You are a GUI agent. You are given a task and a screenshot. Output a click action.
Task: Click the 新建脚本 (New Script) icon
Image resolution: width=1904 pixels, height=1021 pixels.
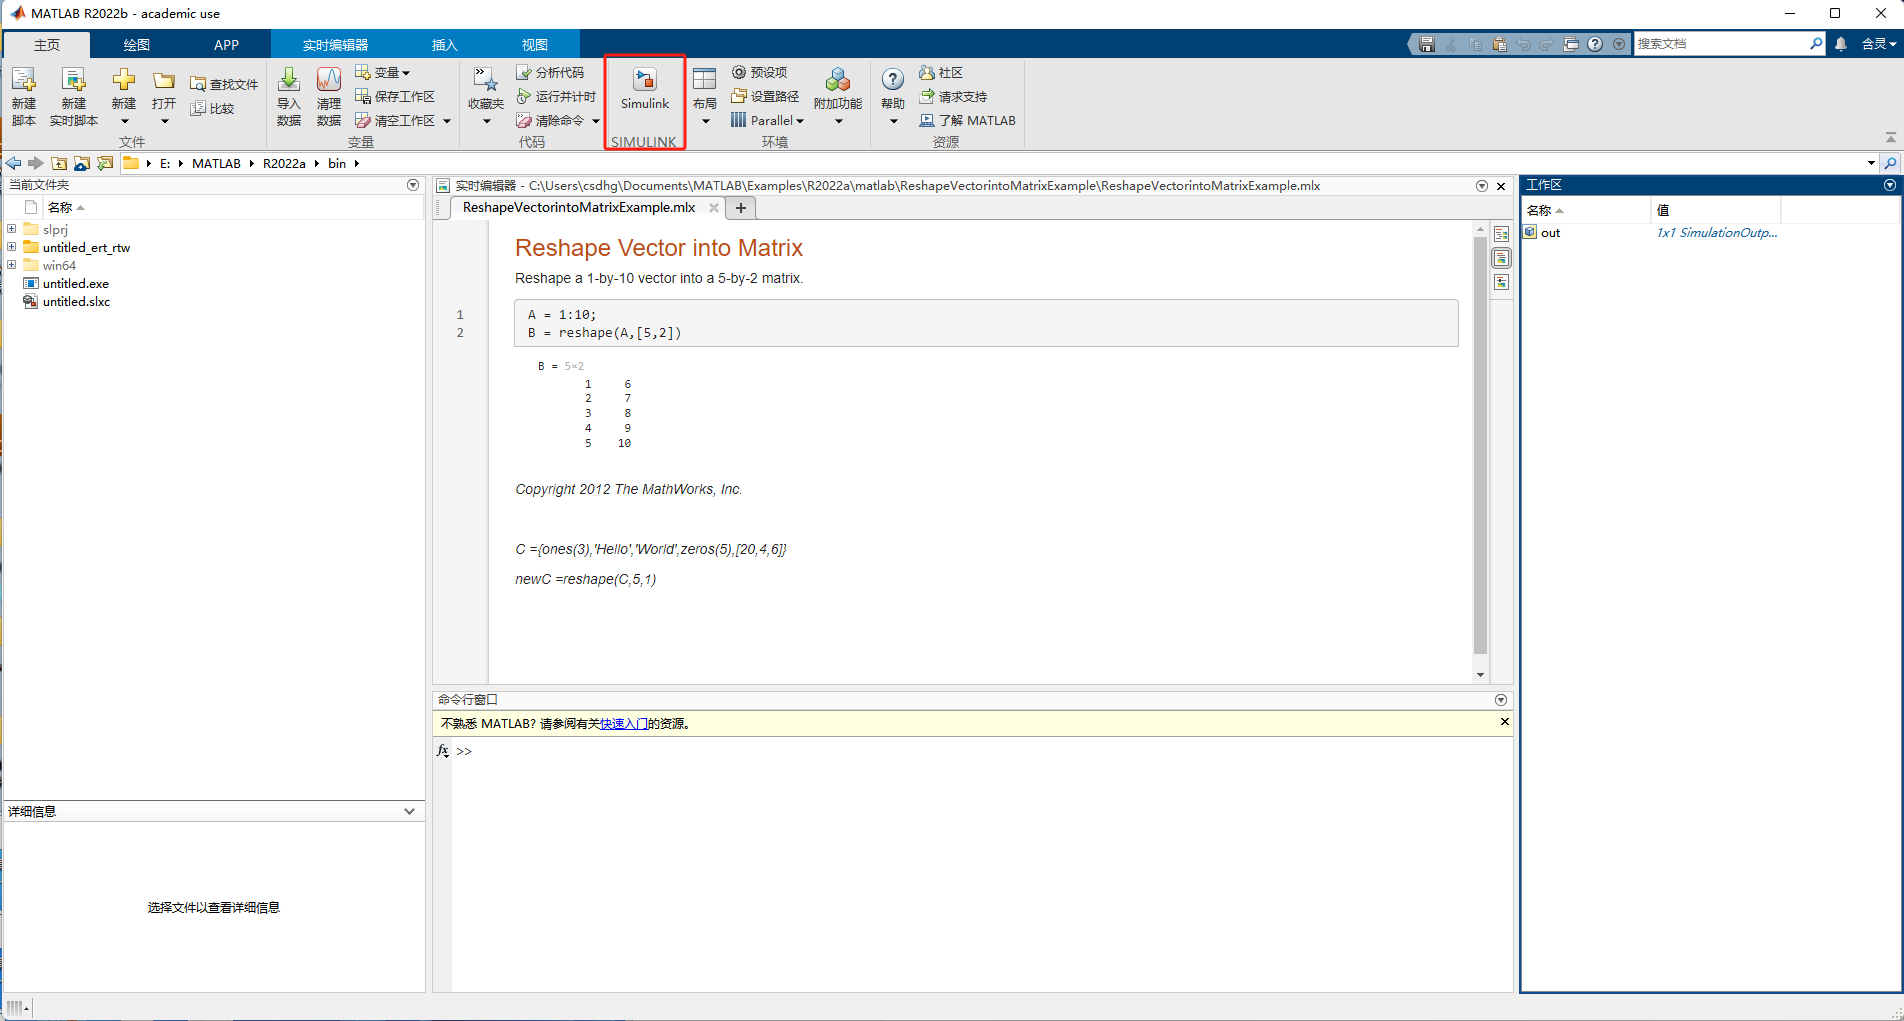(x=24, y=80)
